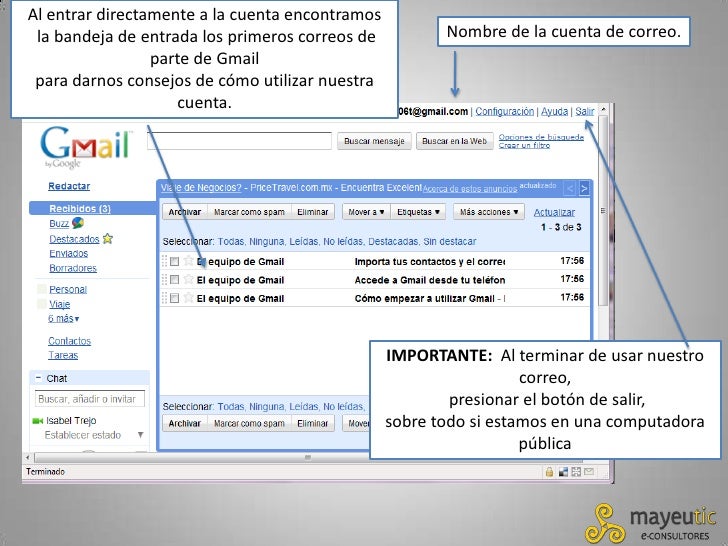Open Destacados folder
Screen dimensions: 728x546
tap(74, 239)
